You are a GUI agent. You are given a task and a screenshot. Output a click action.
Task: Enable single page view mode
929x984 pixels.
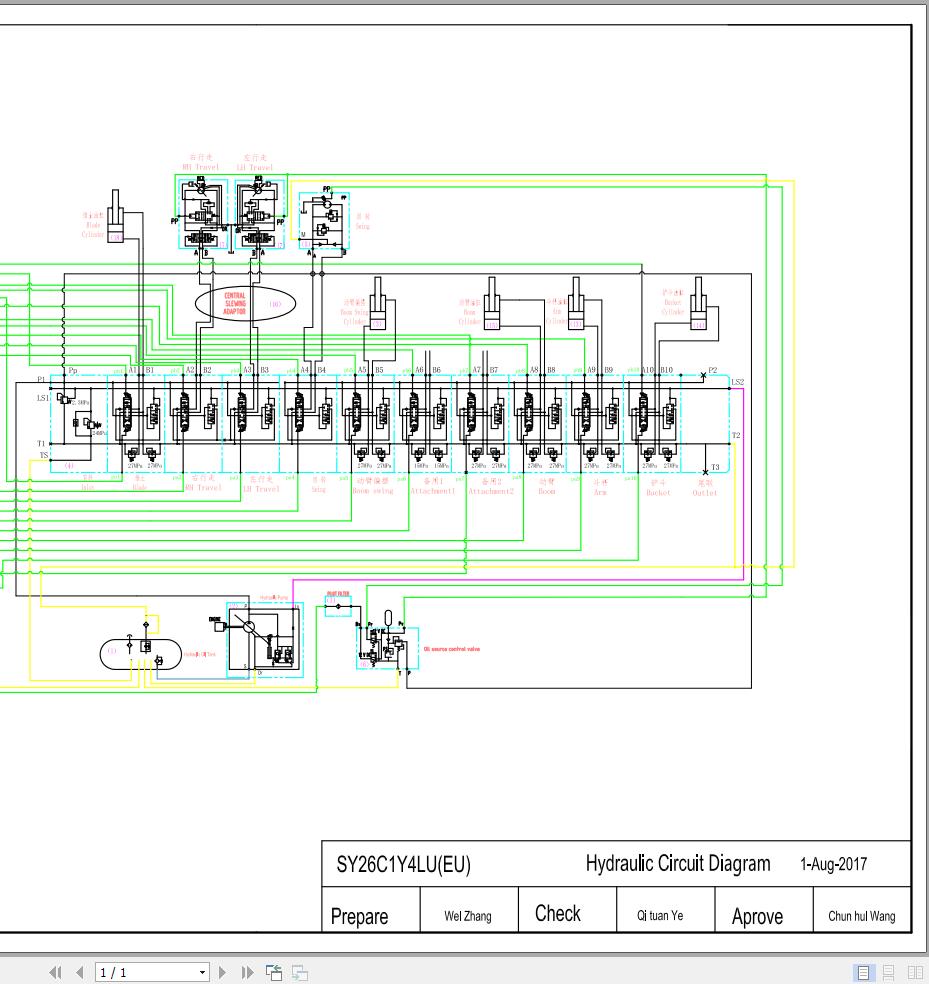tap(864, 972)
